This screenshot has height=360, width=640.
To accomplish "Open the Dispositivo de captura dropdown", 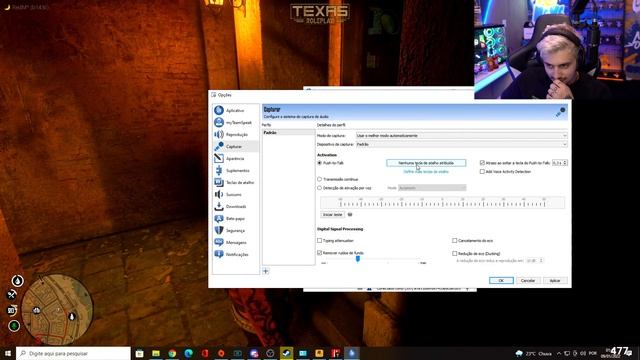I will [x=461, y=144].
